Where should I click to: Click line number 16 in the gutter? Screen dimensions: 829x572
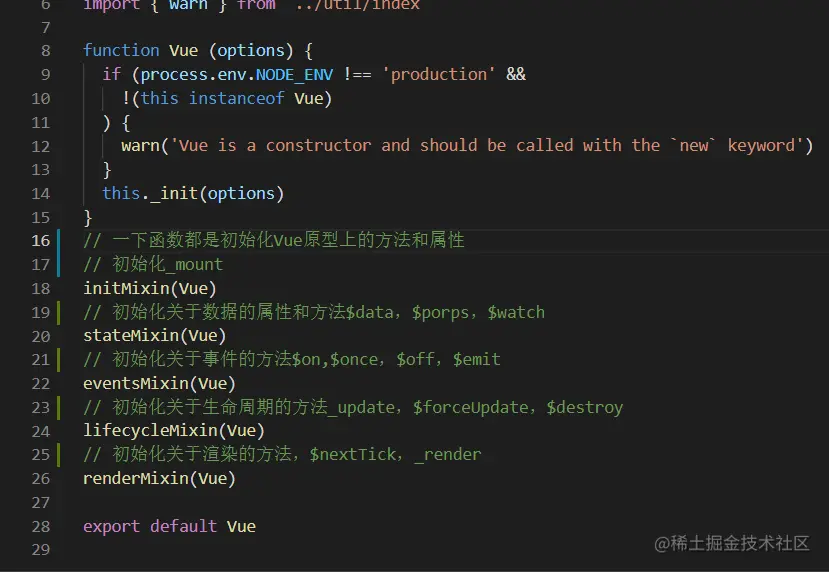41,241
